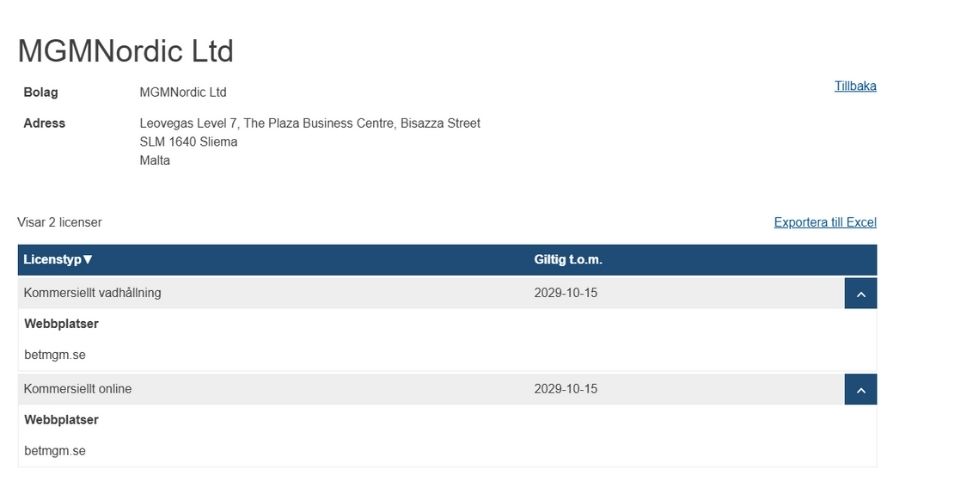
Task: Sort by the Licenstyp column arrow
Action: click(88, 260)
